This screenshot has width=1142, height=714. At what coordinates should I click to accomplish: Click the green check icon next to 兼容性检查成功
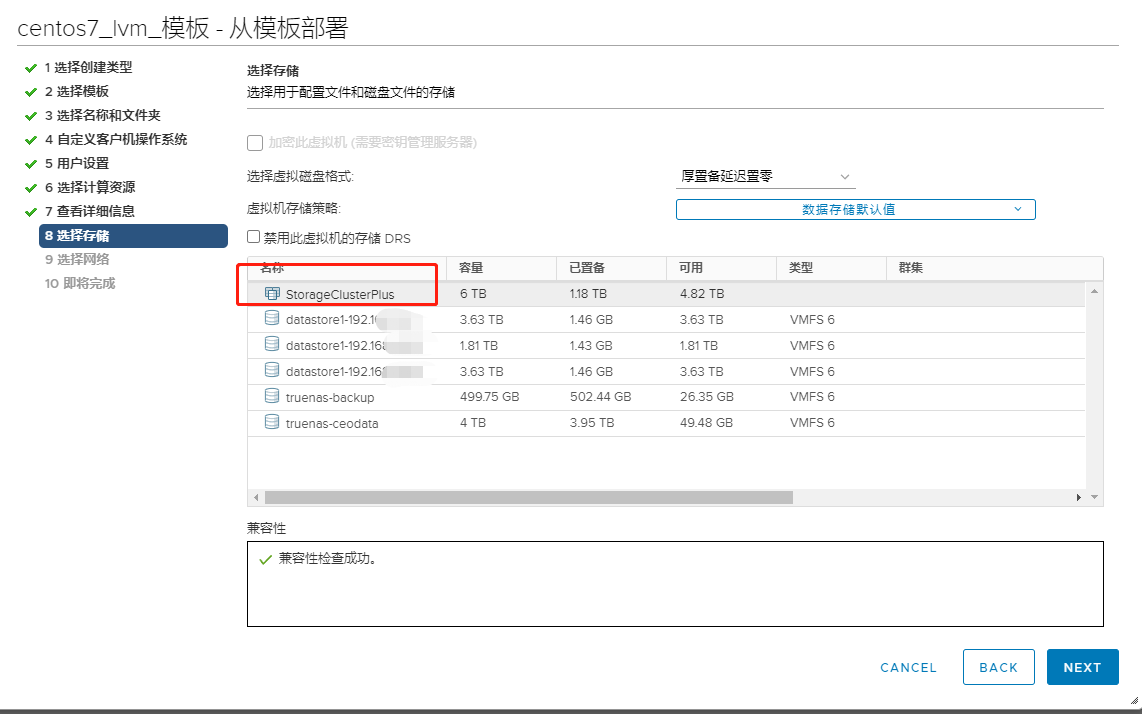coord(265,559)
